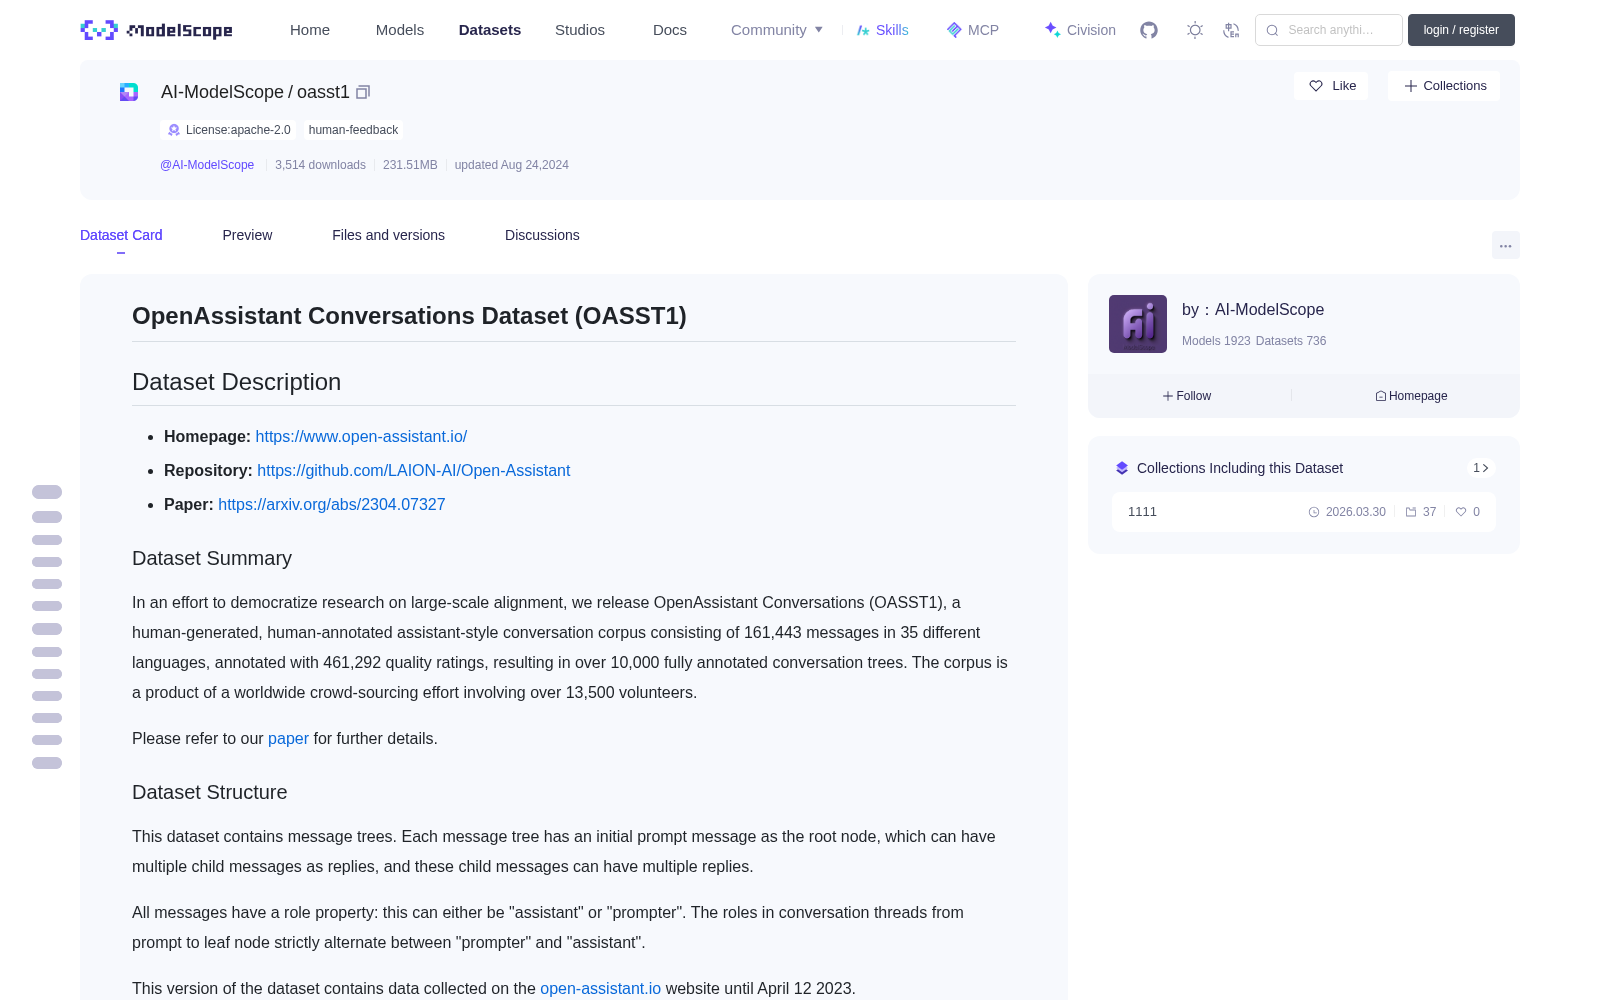Open the Models section
Viewport: 1600px width, 1000px height.
pyautogui.click(x=400, y=30)
